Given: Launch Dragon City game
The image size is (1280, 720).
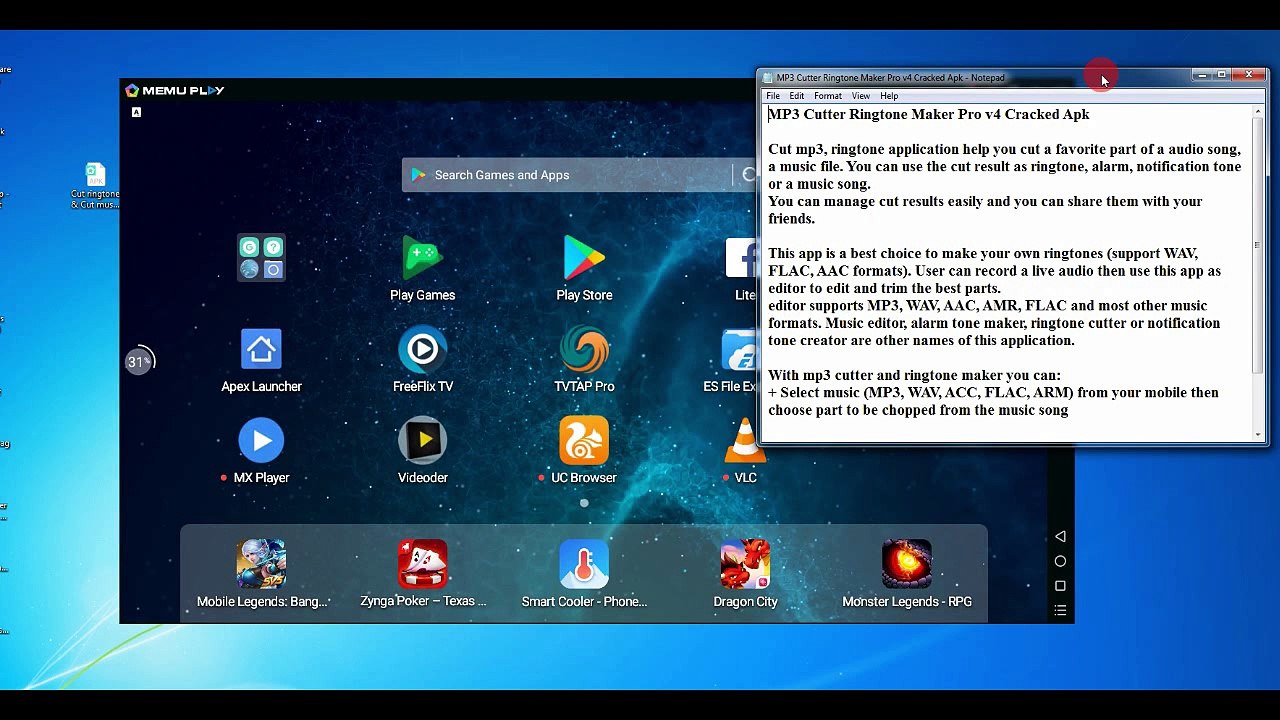Looking at the screenshot, I should (745, 564).
